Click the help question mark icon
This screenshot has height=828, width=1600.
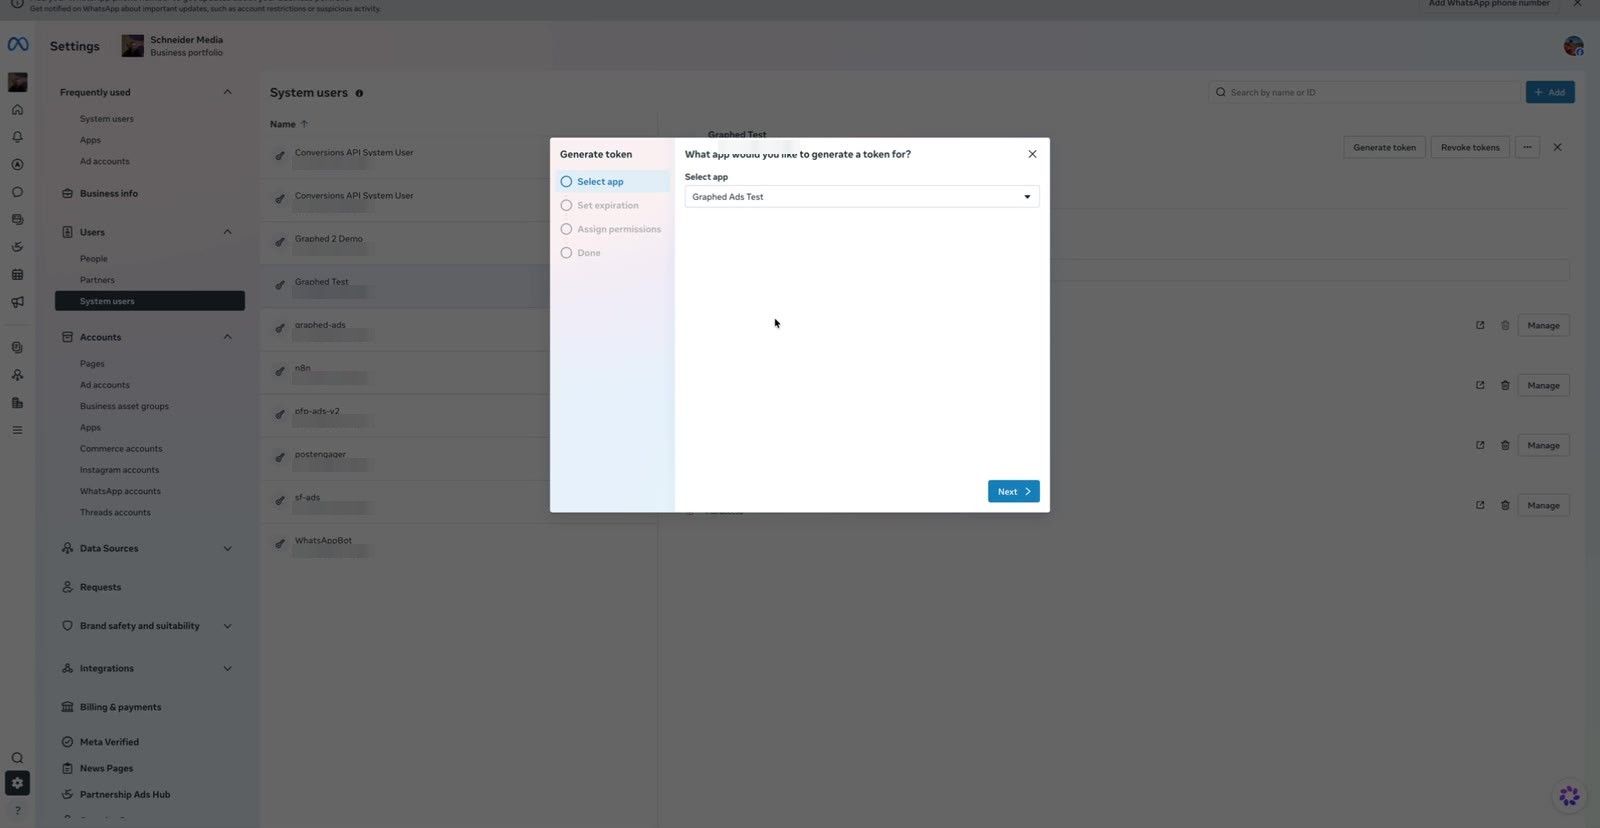(17, 810)
